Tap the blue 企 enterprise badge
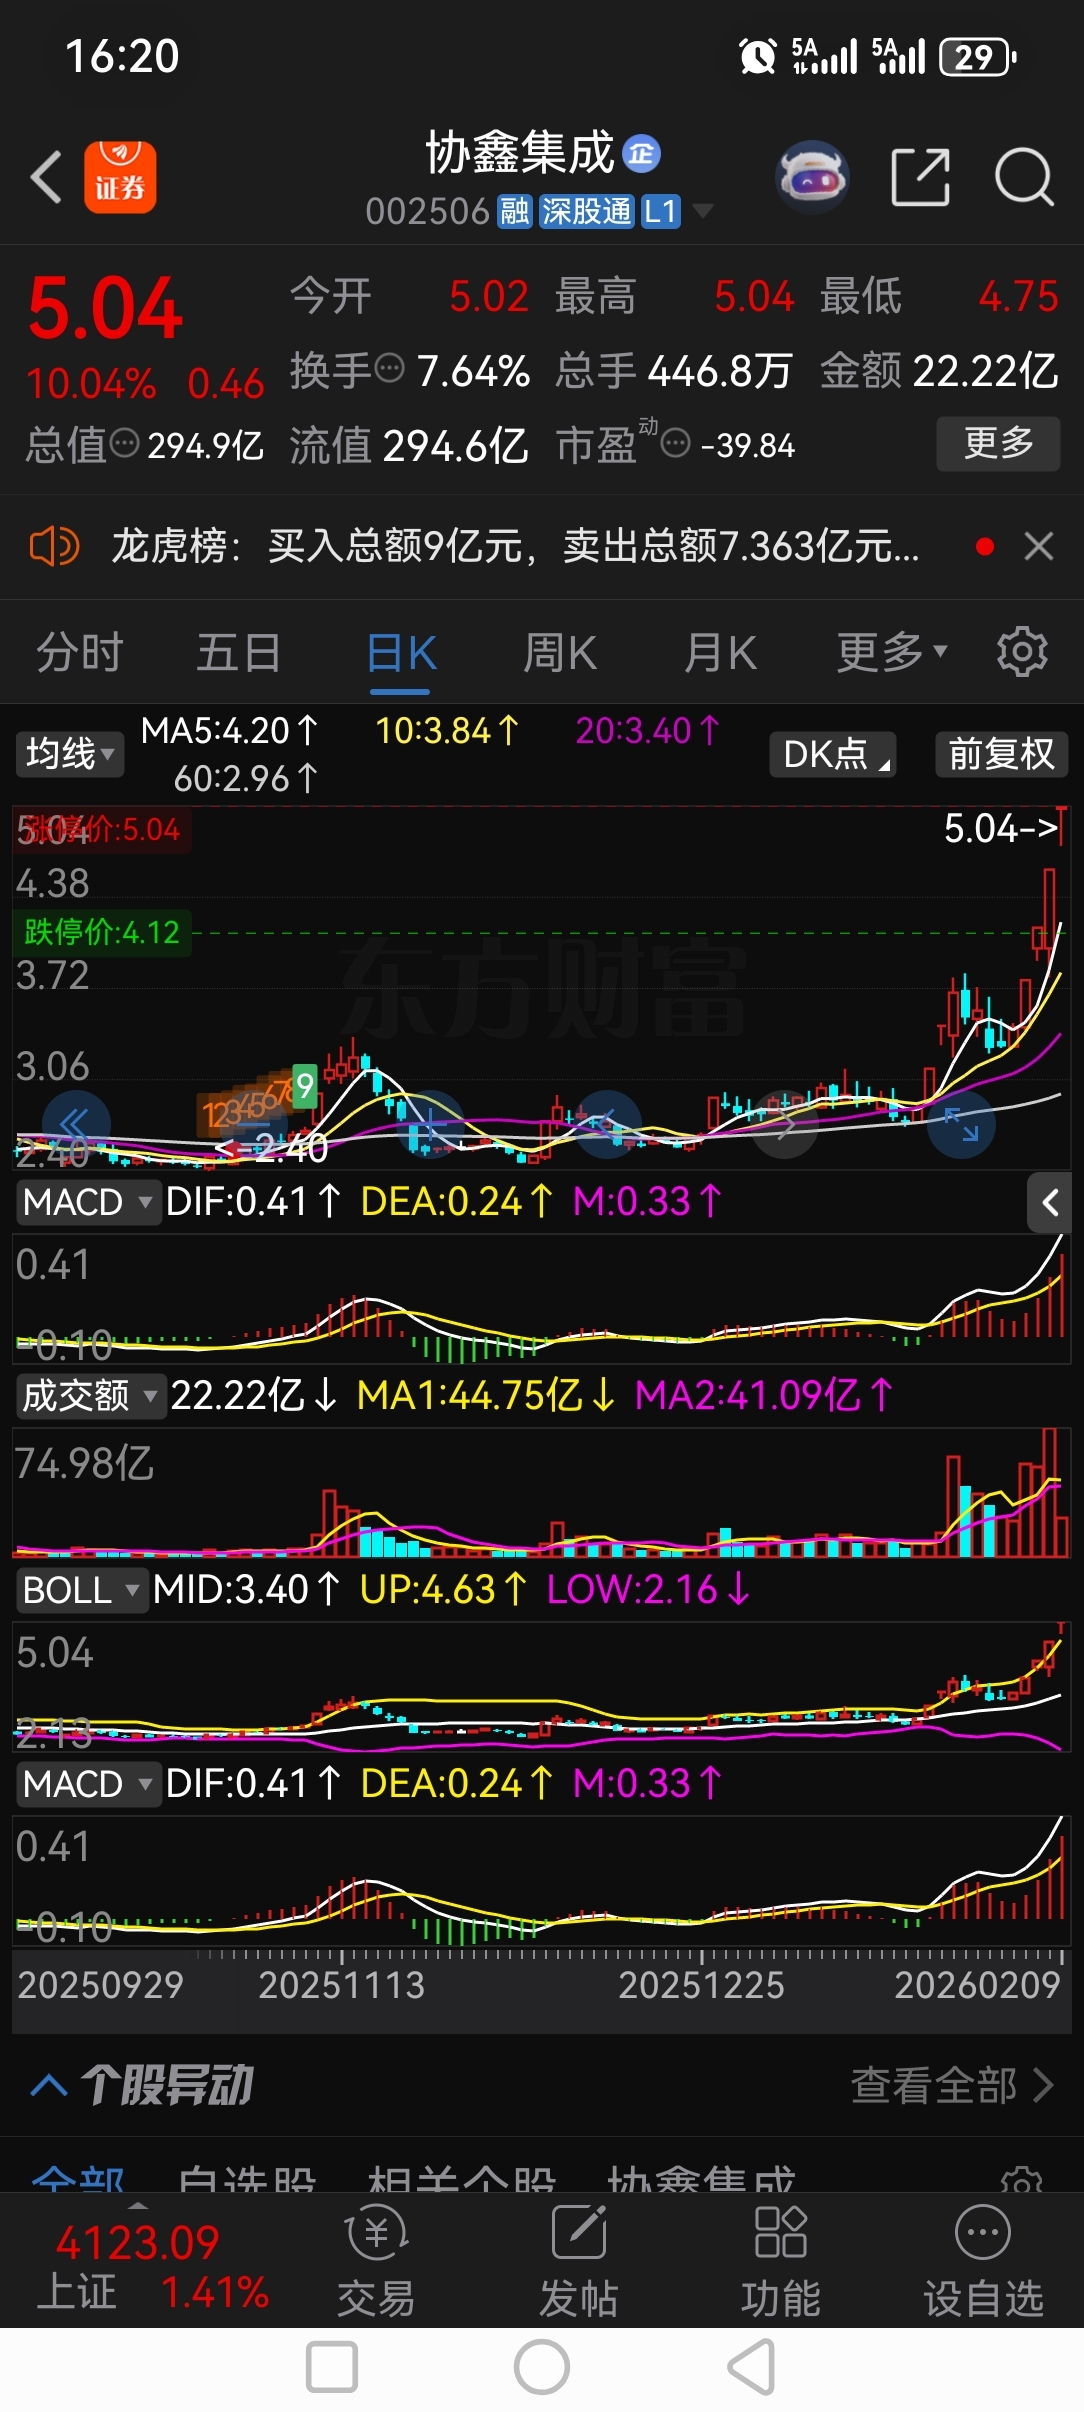 tap(641, 153)
